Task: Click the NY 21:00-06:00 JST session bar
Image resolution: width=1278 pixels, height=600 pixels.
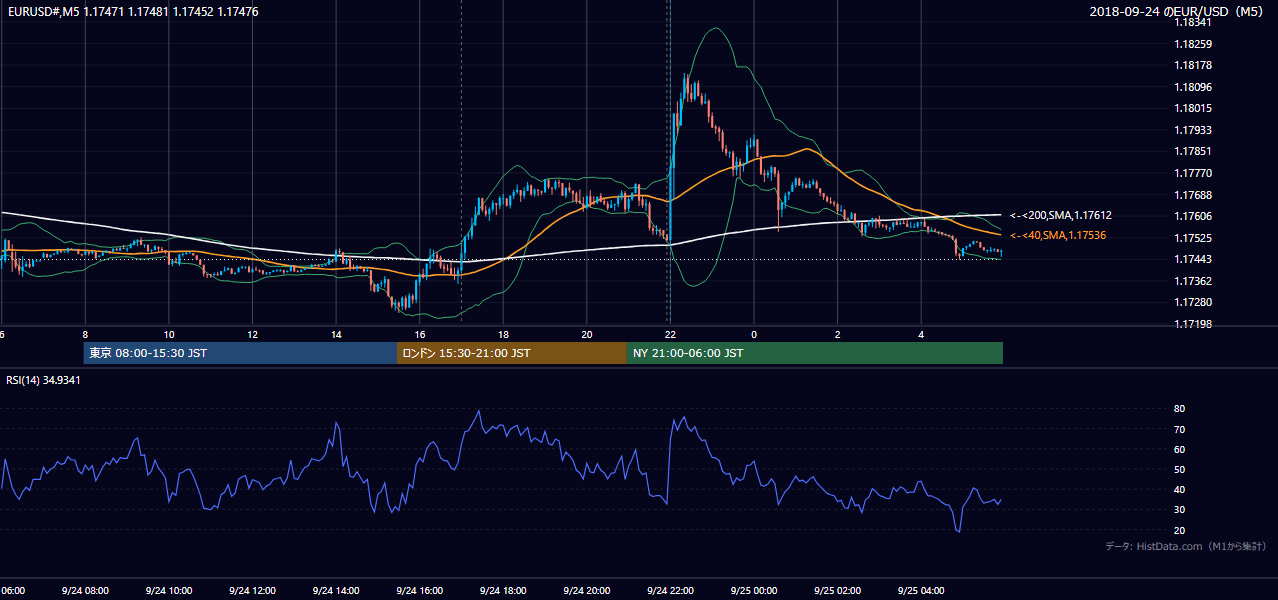Action: (815, 353)
